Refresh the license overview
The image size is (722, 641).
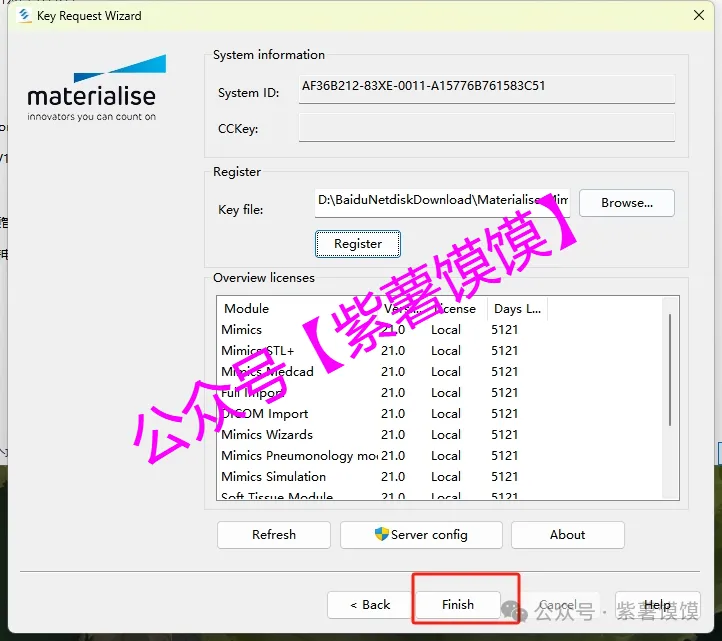coord(273,535)
